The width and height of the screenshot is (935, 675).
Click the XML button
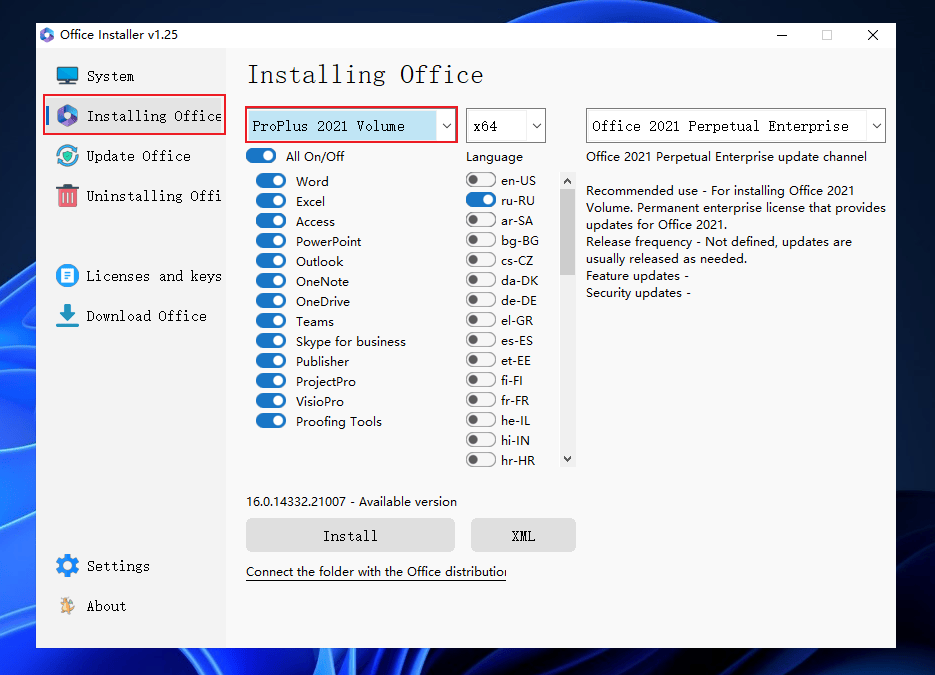point(523,536)
